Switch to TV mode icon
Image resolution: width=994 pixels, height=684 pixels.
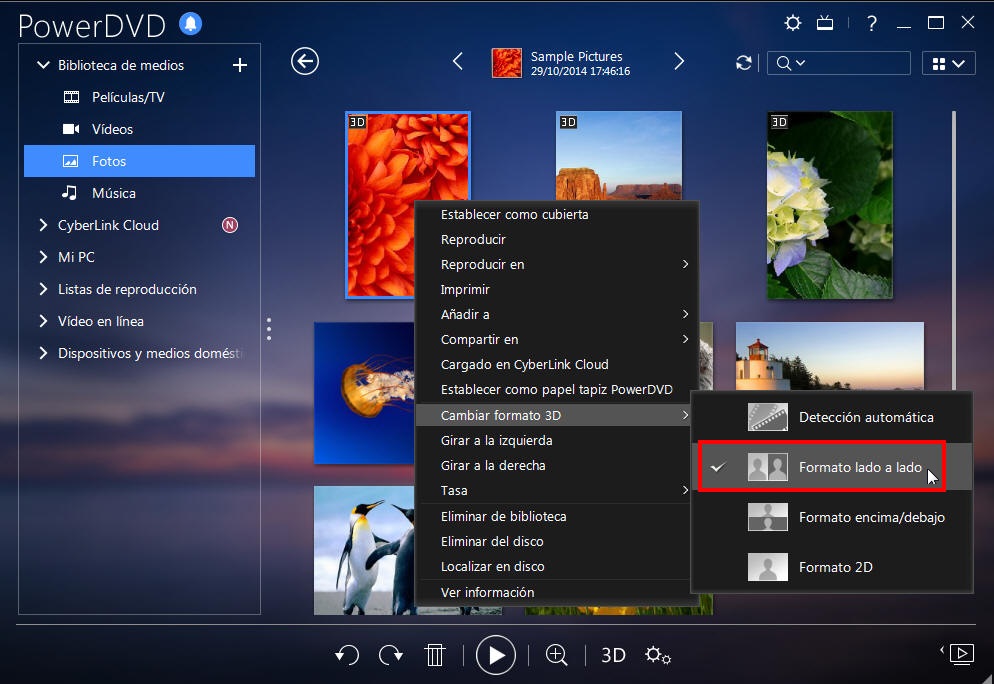coord(825,23)
